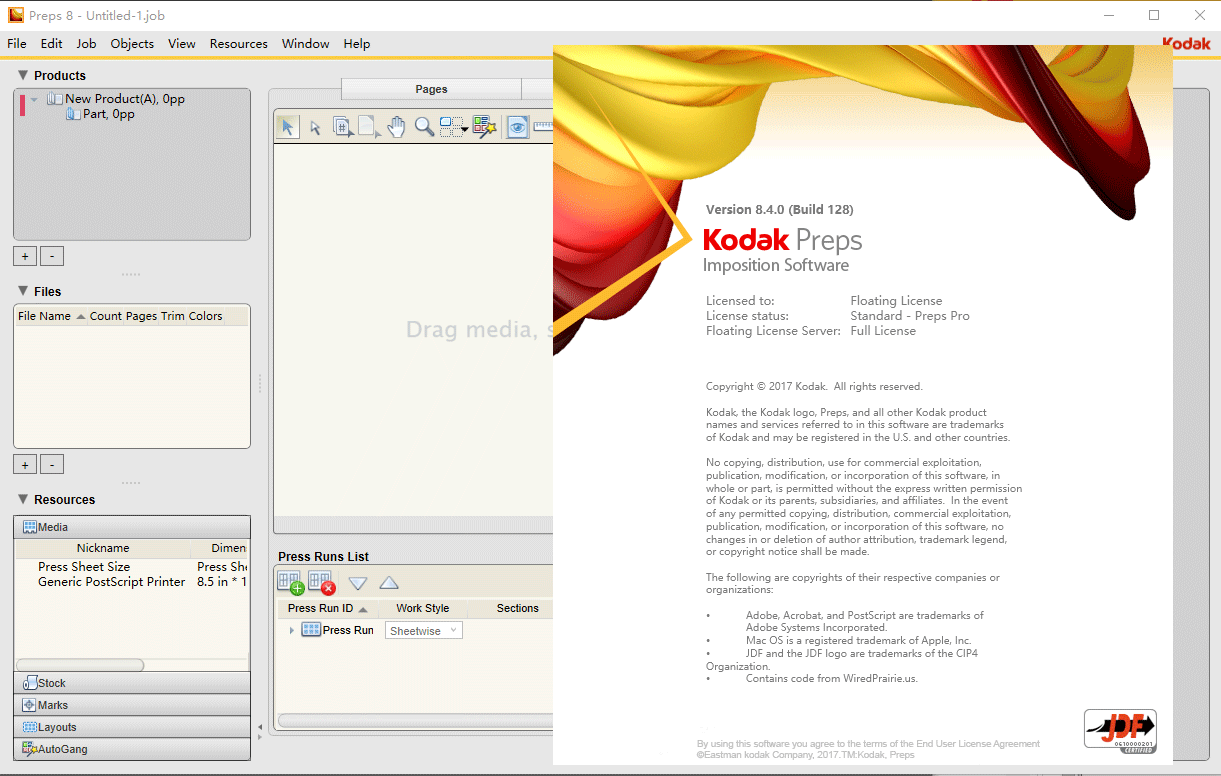This screenshot has height=776, width=1221.
Task: Click the Press Runs horizontal scrollbar
Action: tap(415, 720)
